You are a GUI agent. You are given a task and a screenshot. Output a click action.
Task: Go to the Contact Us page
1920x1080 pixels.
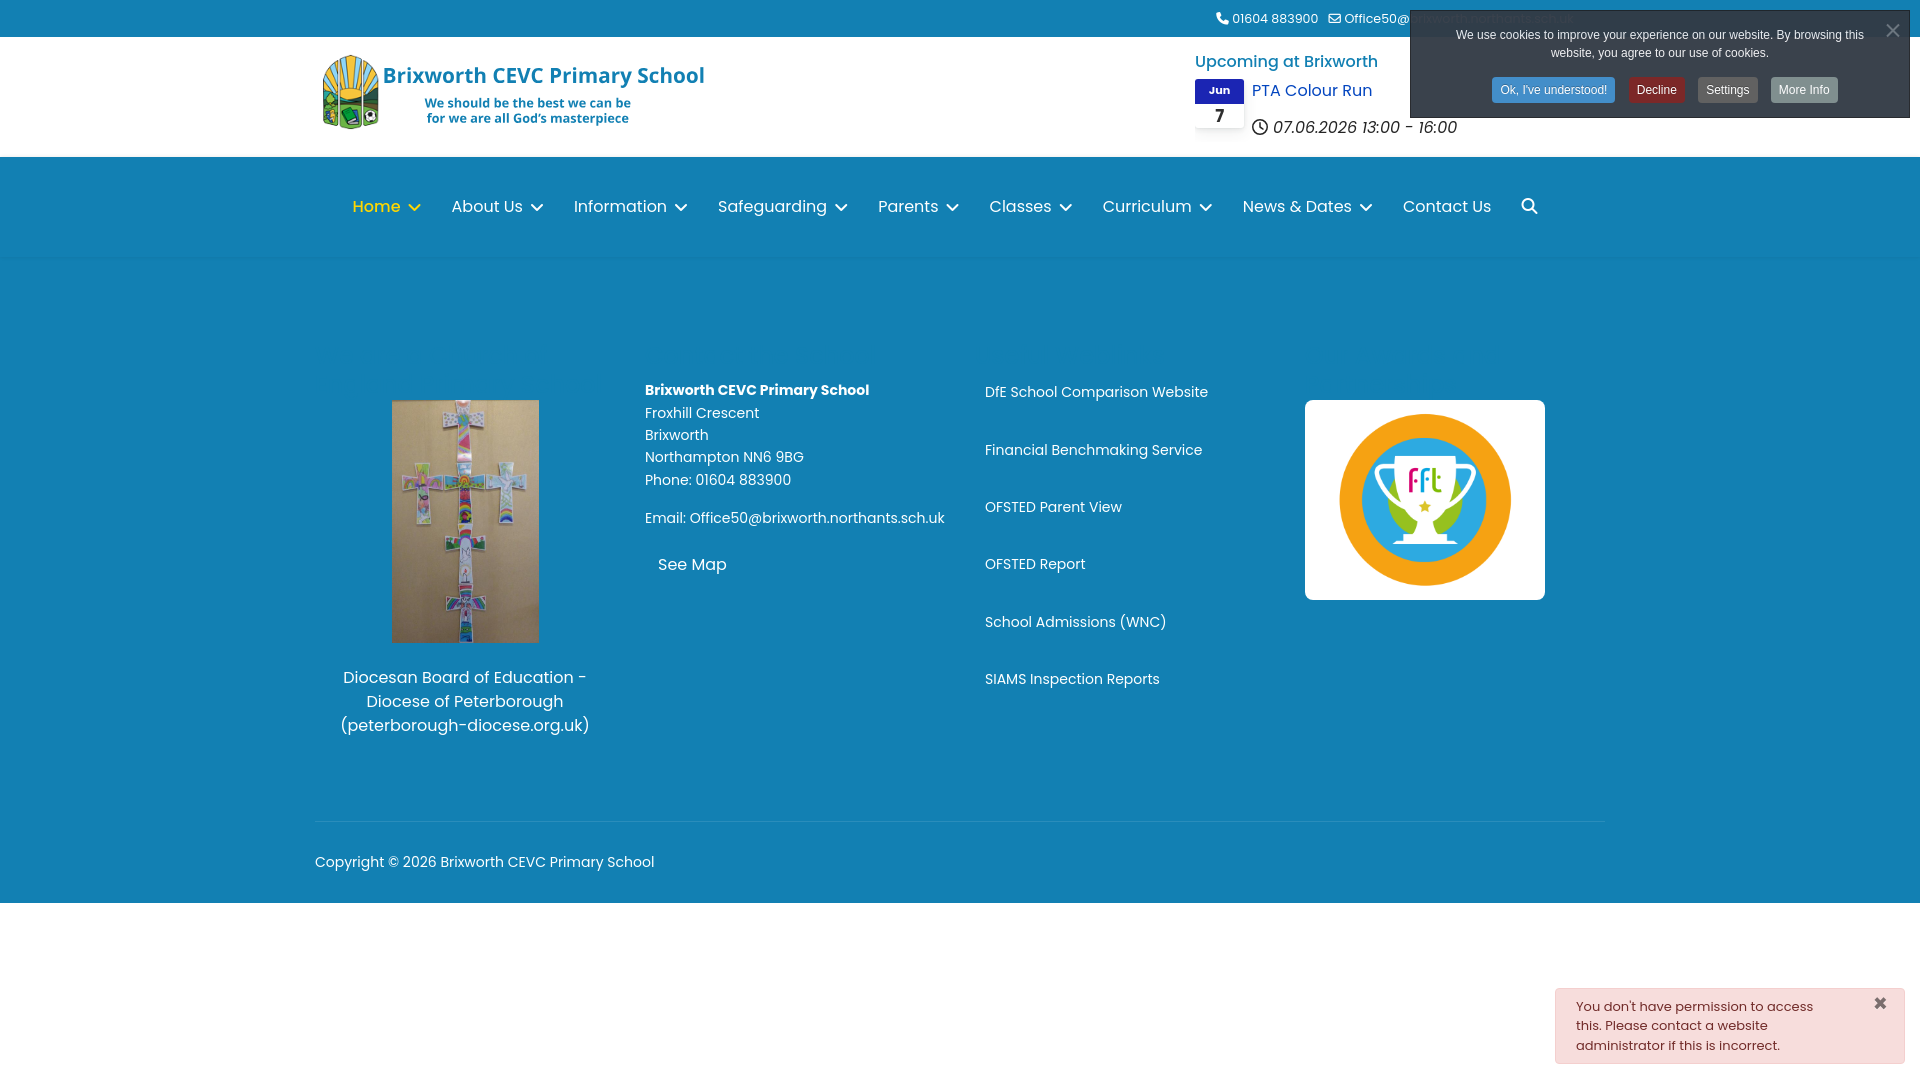pos(1447,206)
